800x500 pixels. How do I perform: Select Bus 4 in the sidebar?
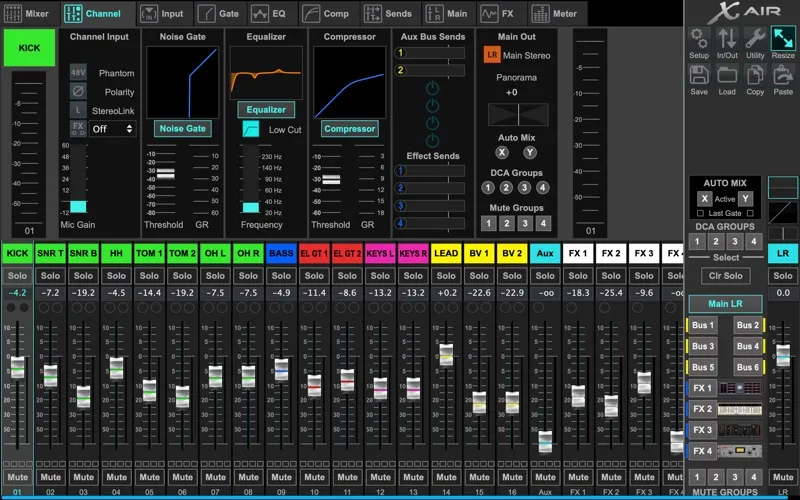click(748, 346)
